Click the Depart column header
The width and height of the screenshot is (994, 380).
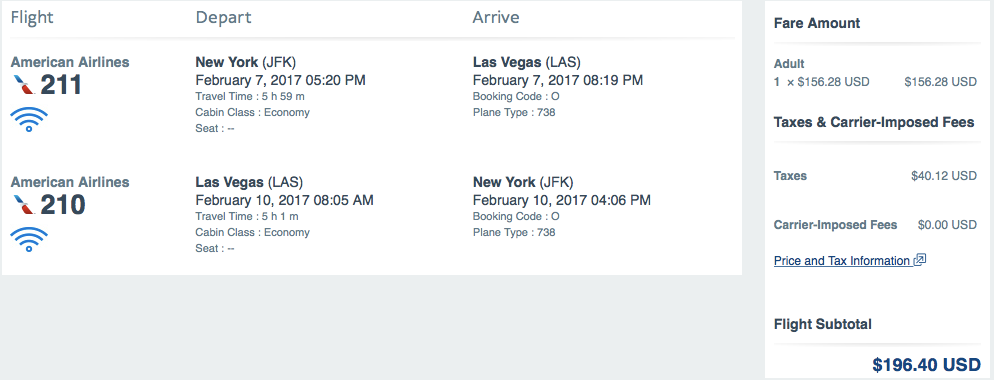click(223, 18)
